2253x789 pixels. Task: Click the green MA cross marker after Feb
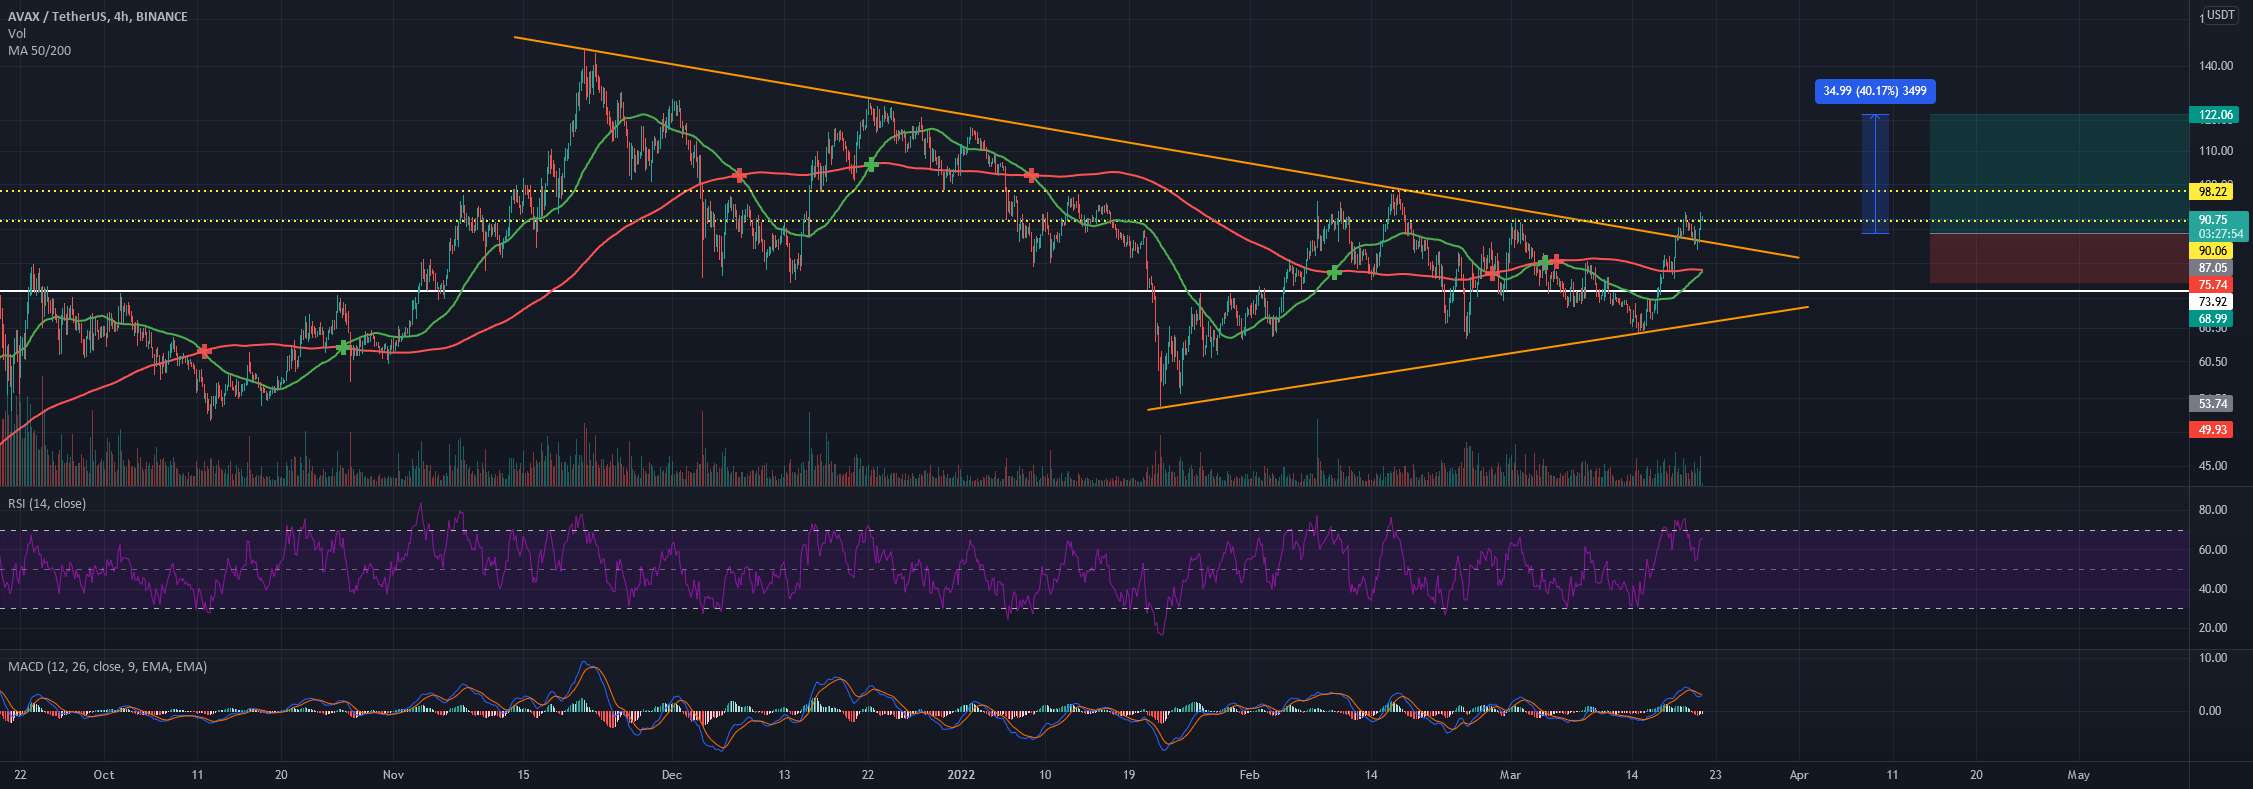1333,272
